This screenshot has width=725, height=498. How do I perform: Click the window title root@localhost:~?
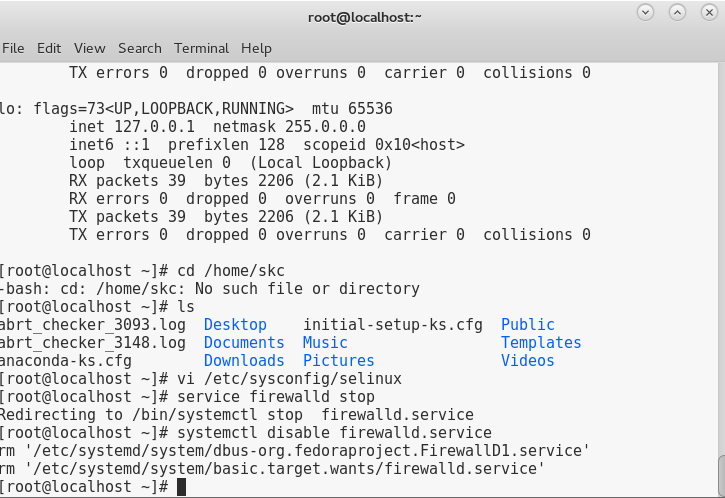tap(364, 18)
